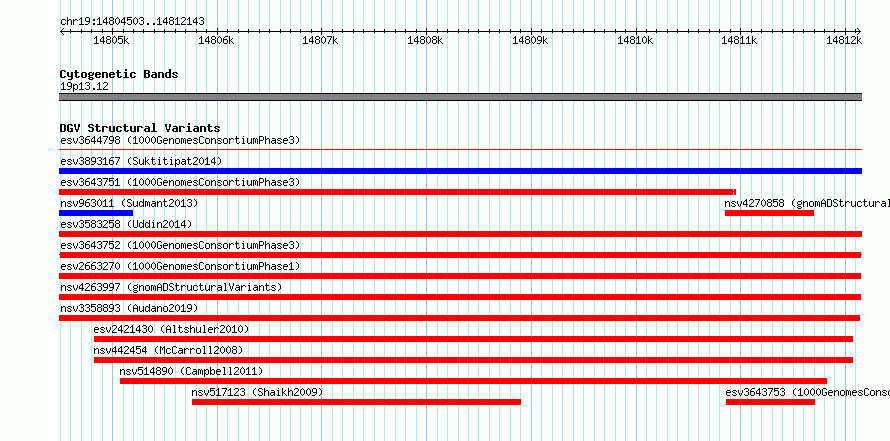The height and width of the screenshot is (441, 890).
Task: Select the blue esv3893167 Suktitipat2014 bar
Action: (x=460, y=171)
